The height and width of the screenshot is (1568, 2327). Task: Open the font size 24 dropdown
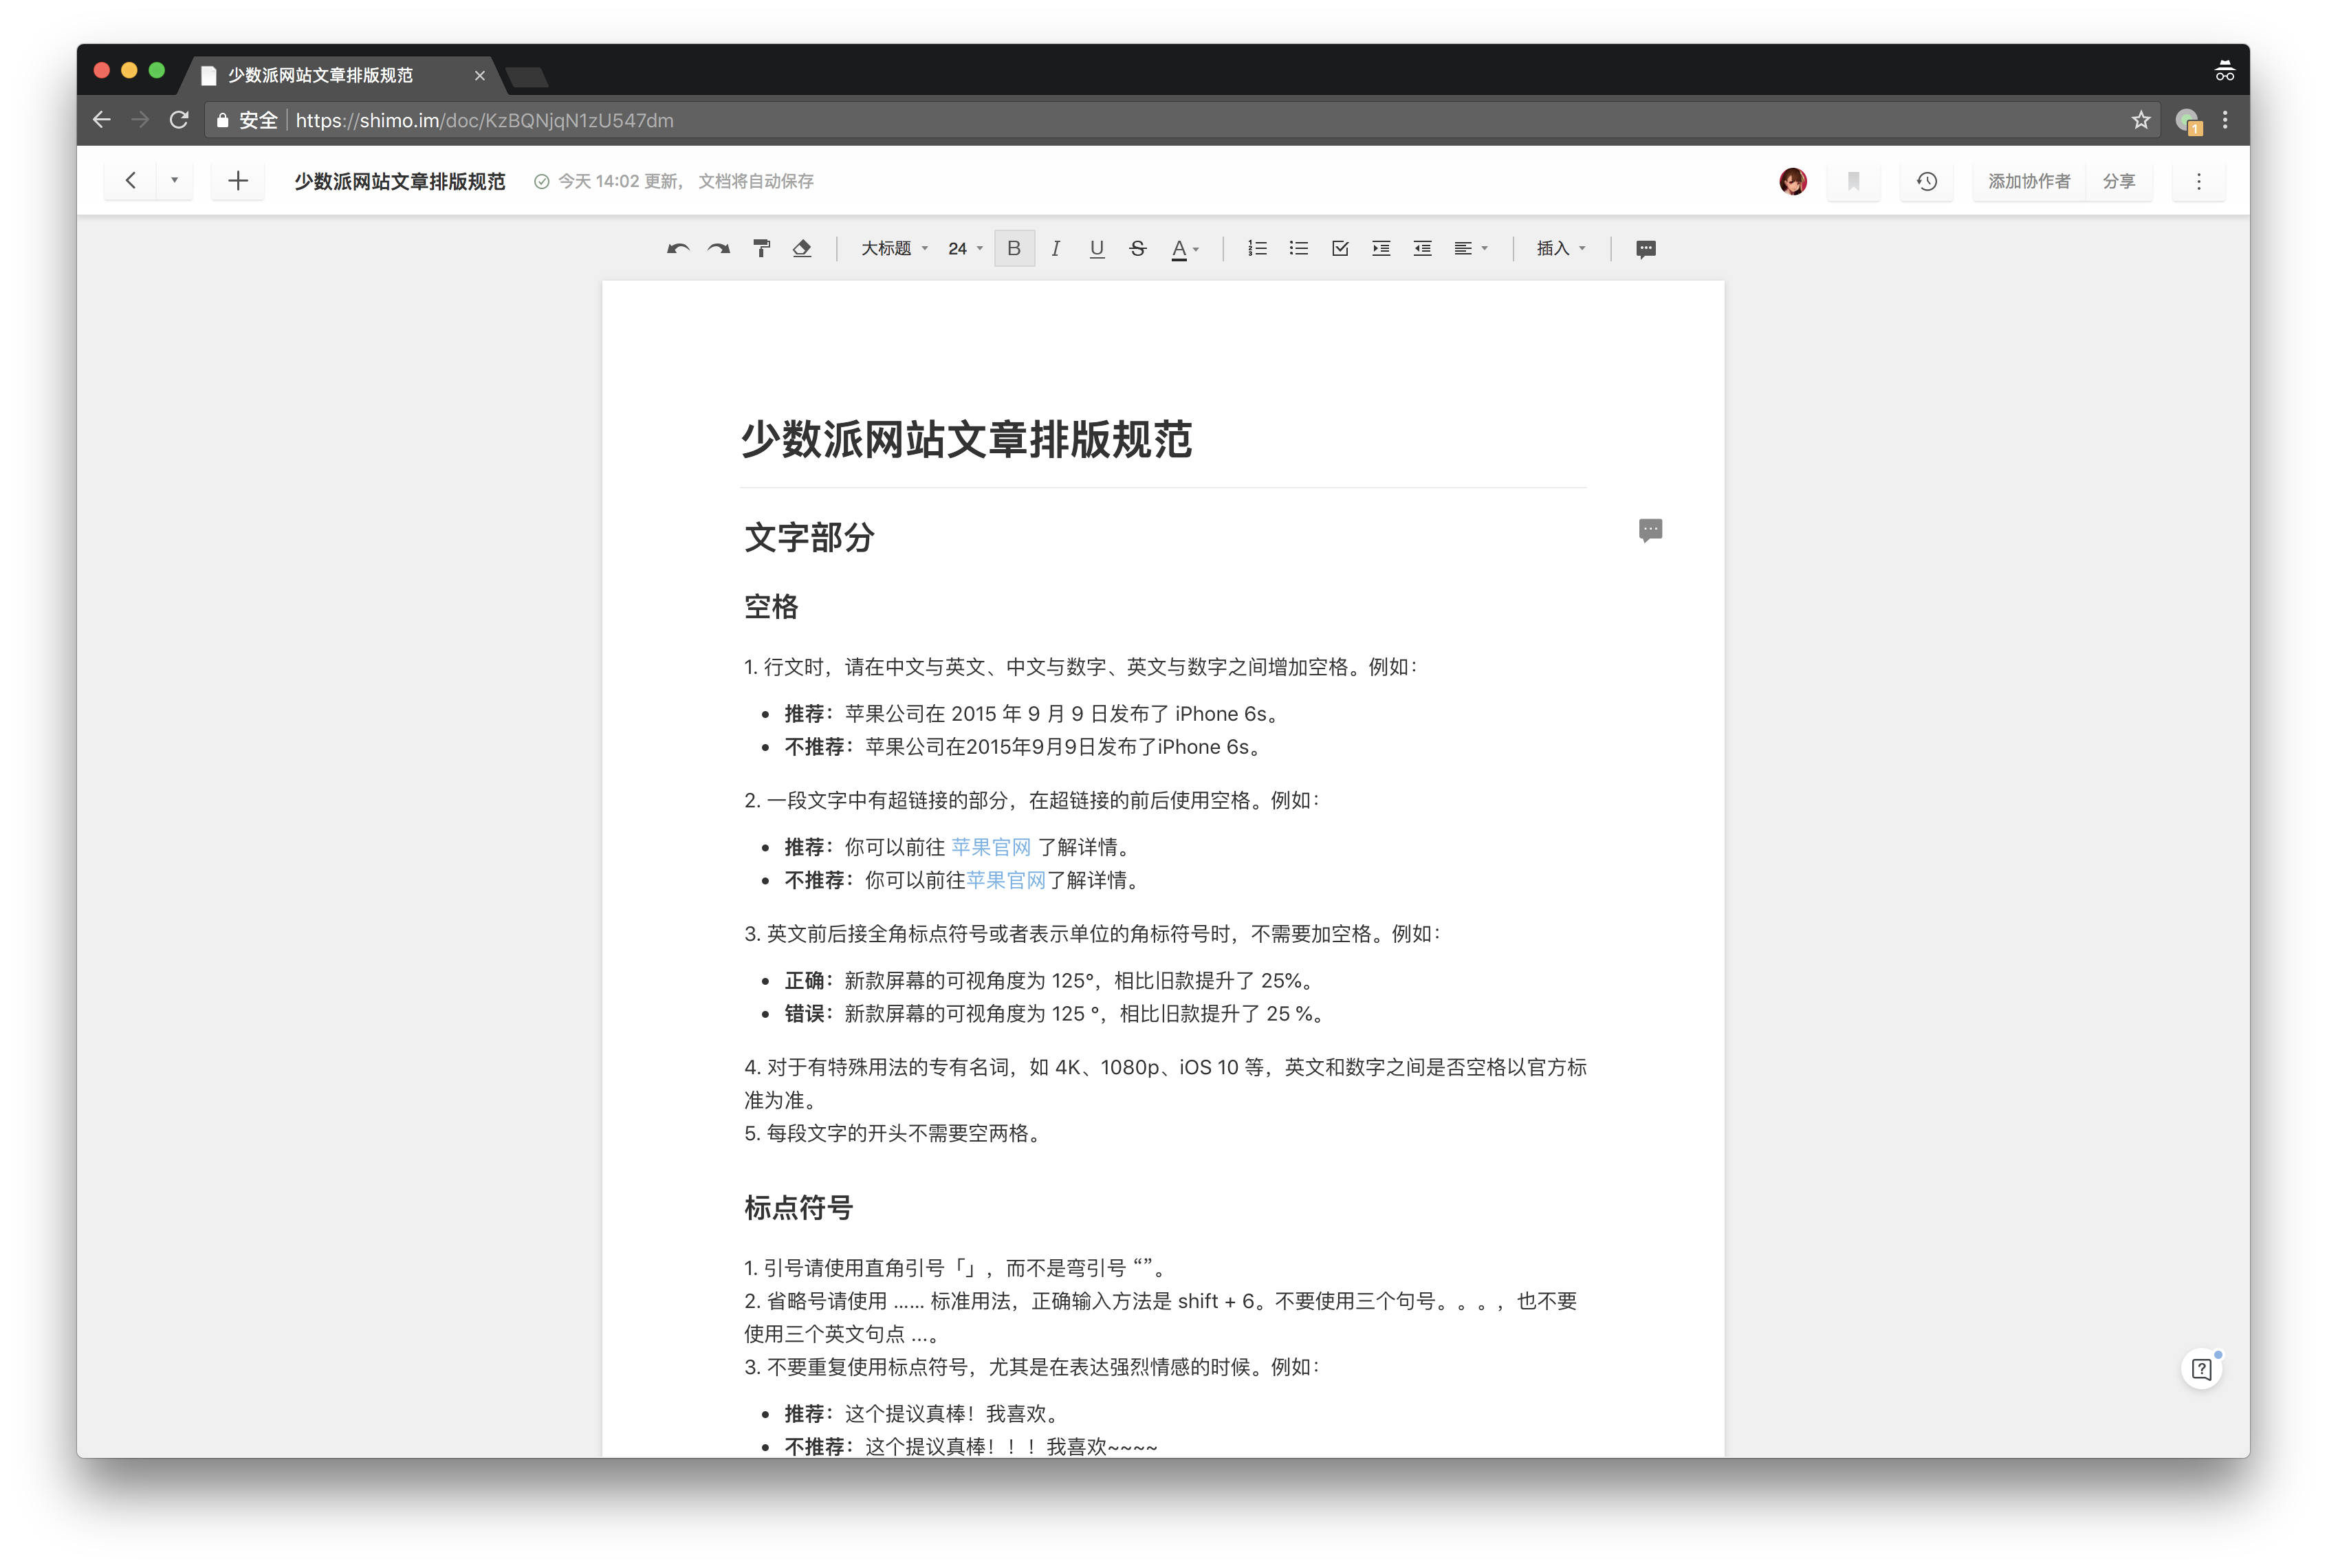(x=965, y=249)
